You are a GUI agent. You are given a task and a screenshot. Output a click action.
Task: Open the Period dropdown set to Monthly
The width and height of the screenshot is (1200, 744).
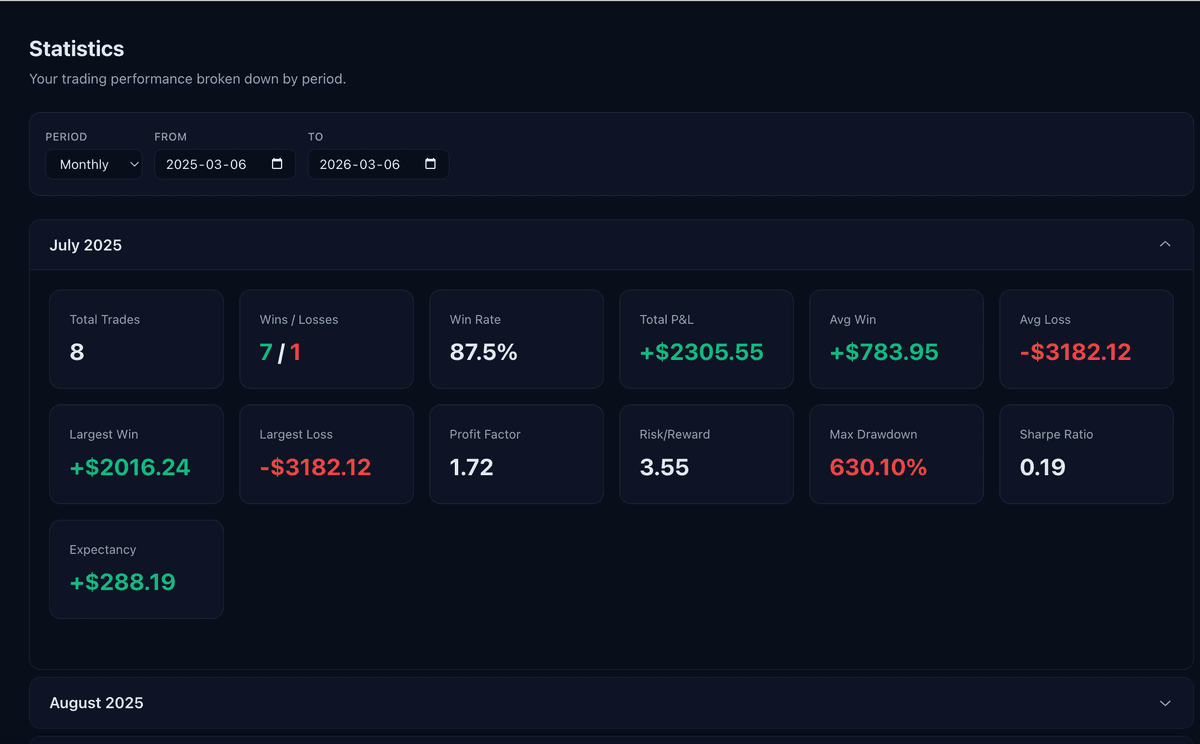pyautogui.click(x=94, y=164)
